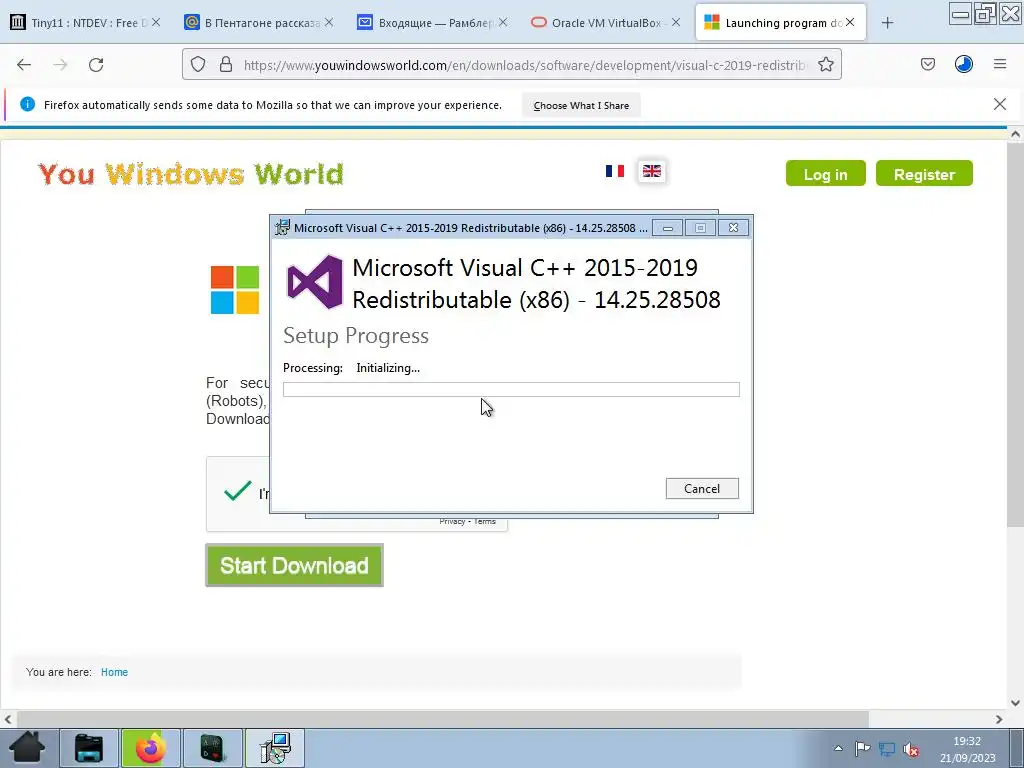
Task: Select the English UK flag language icon
Action: pyautogui.click(x=652, y=171)
